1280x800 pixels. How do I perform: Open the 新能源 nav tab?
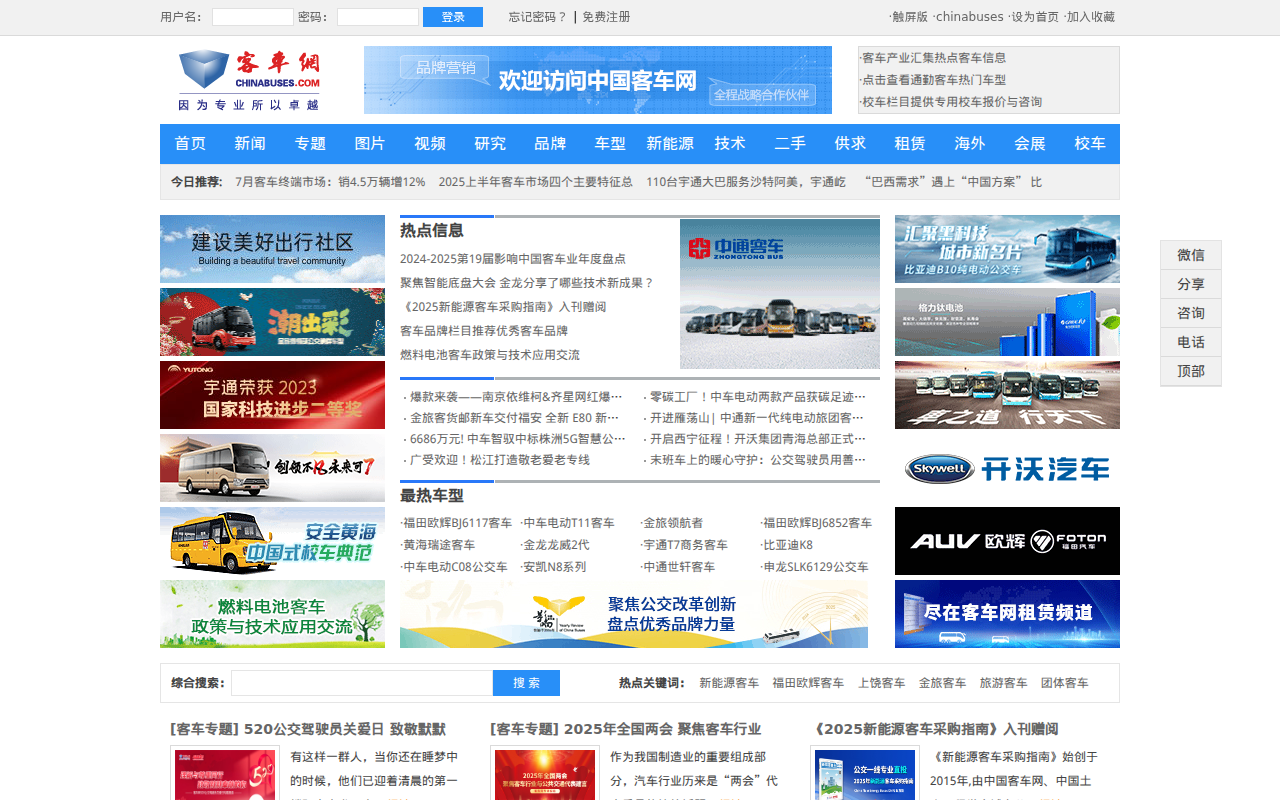coord(670,144)
